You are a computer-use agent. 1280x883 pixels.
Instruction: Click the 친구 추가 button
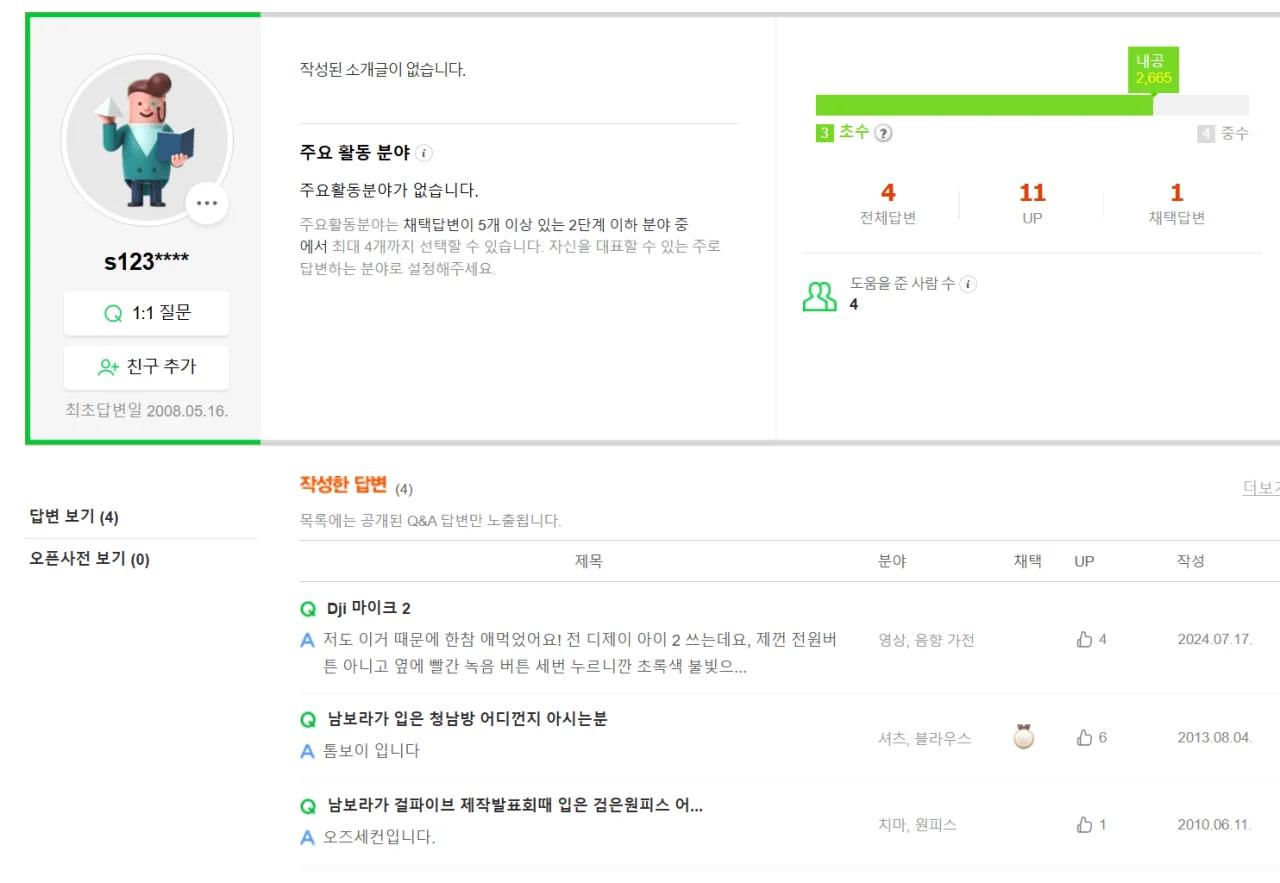point(147,368)
